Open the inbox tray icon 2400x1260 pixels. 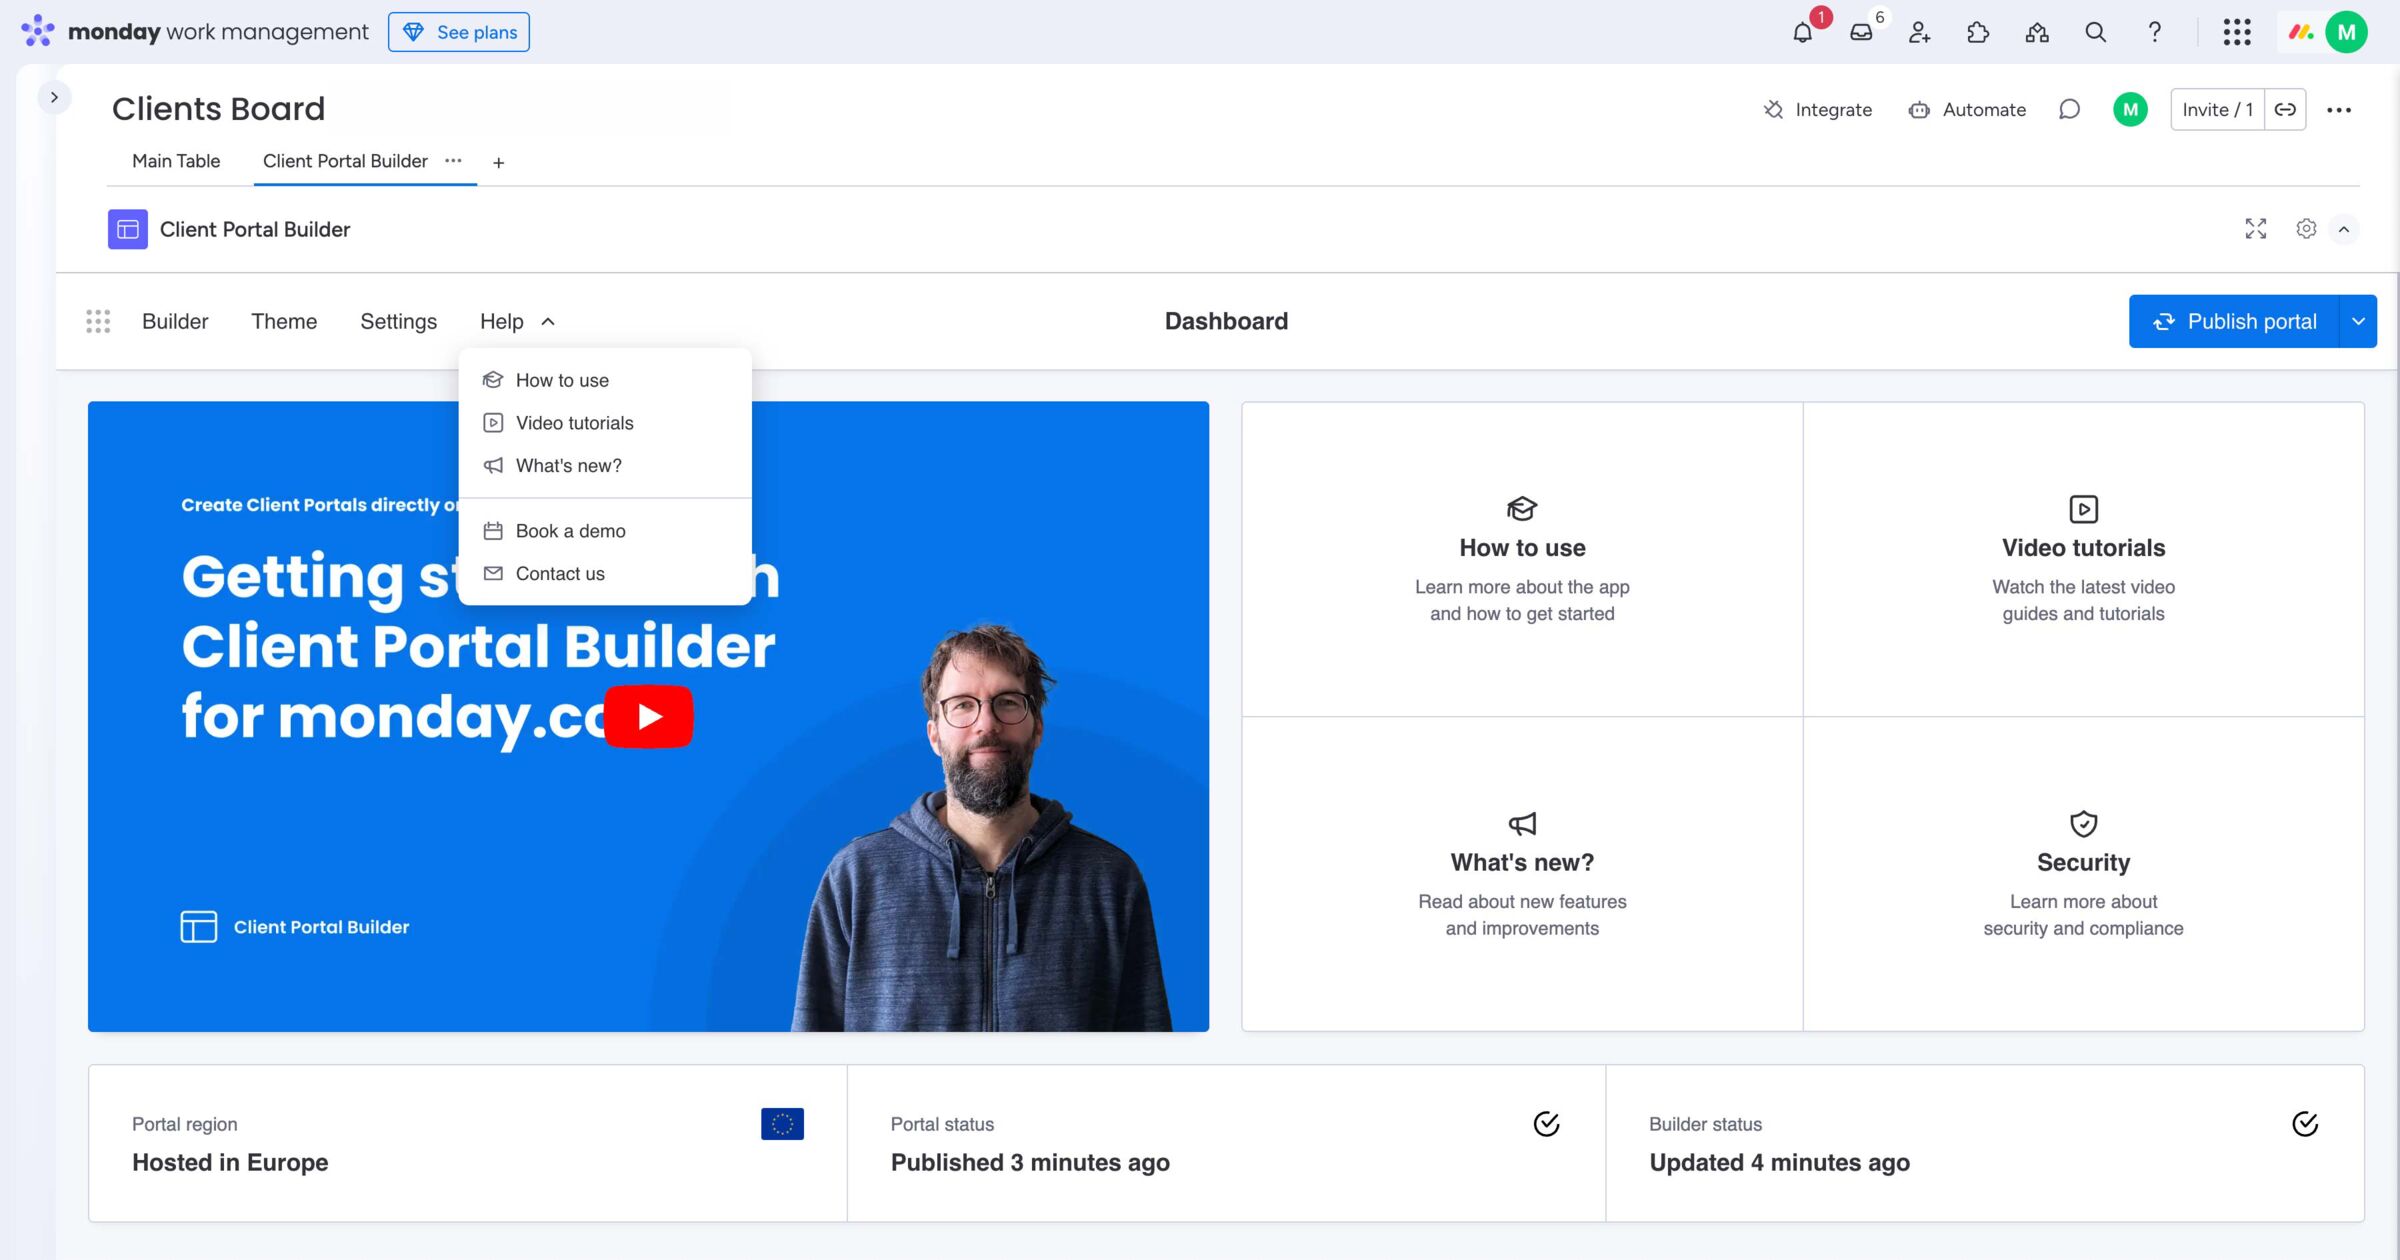[x=1861, y=32]
